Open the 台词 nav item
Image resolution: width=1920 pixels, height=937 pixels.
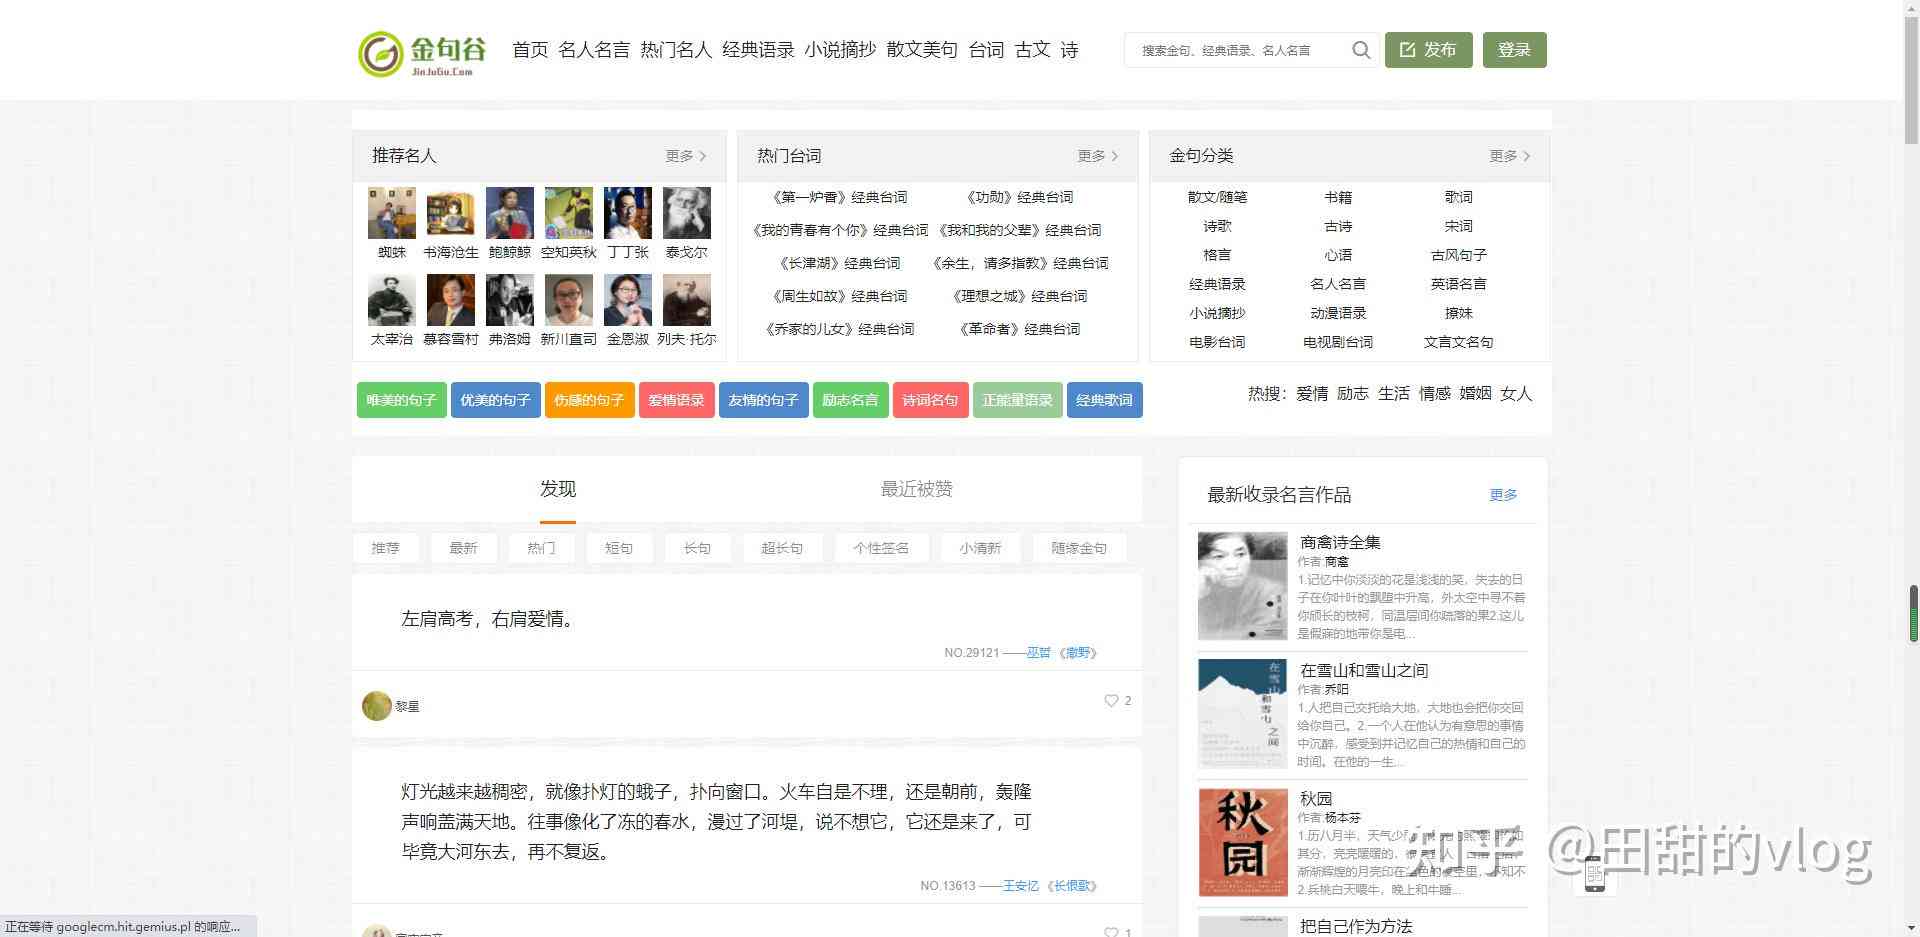tap(986, 50)
